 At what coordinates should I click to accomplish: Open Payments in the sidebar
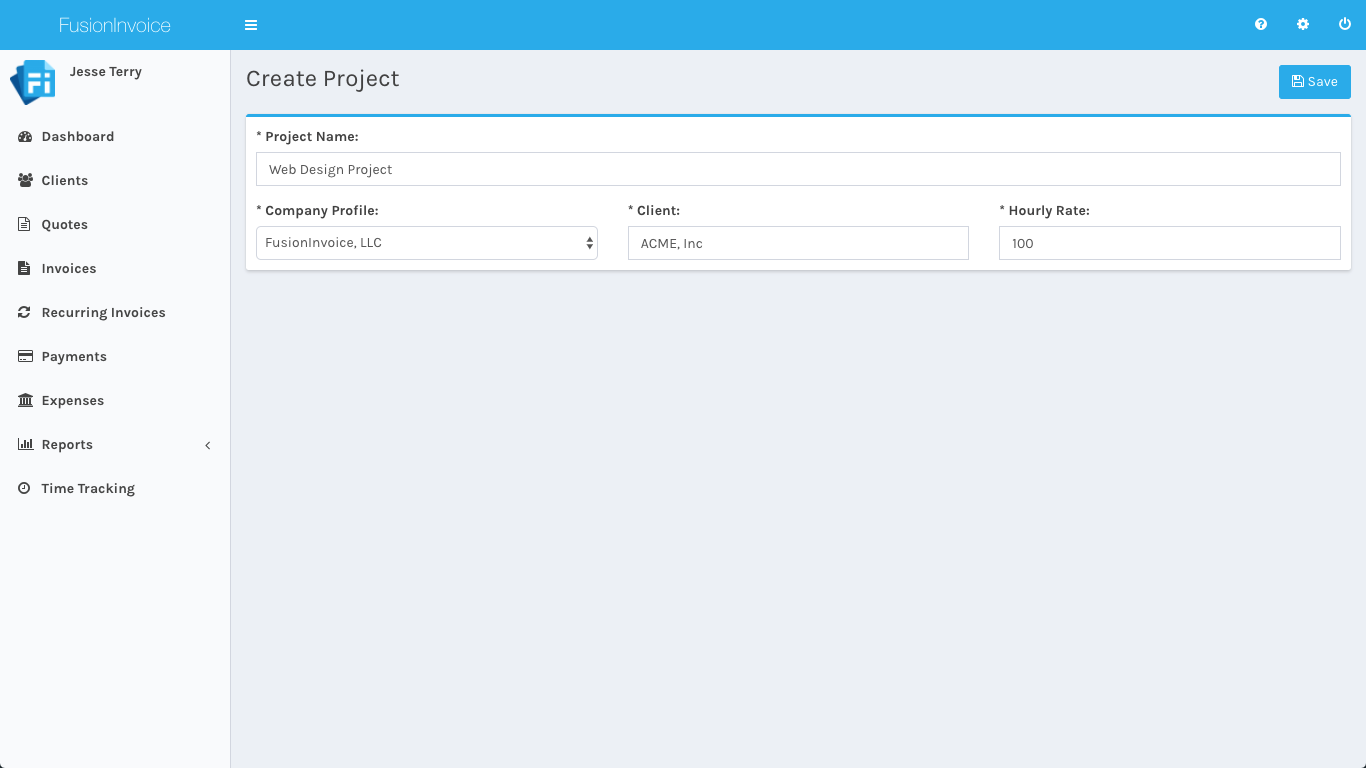tap(74, 357)
